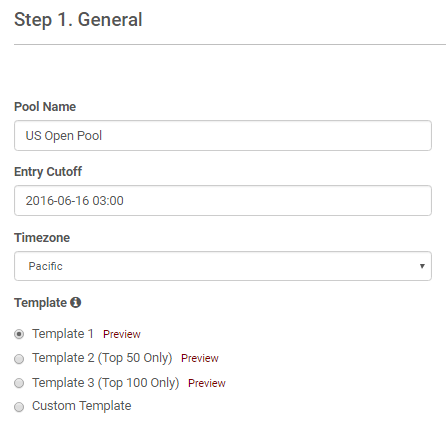Click the Timezone dropdown arrow

(422, 266)
